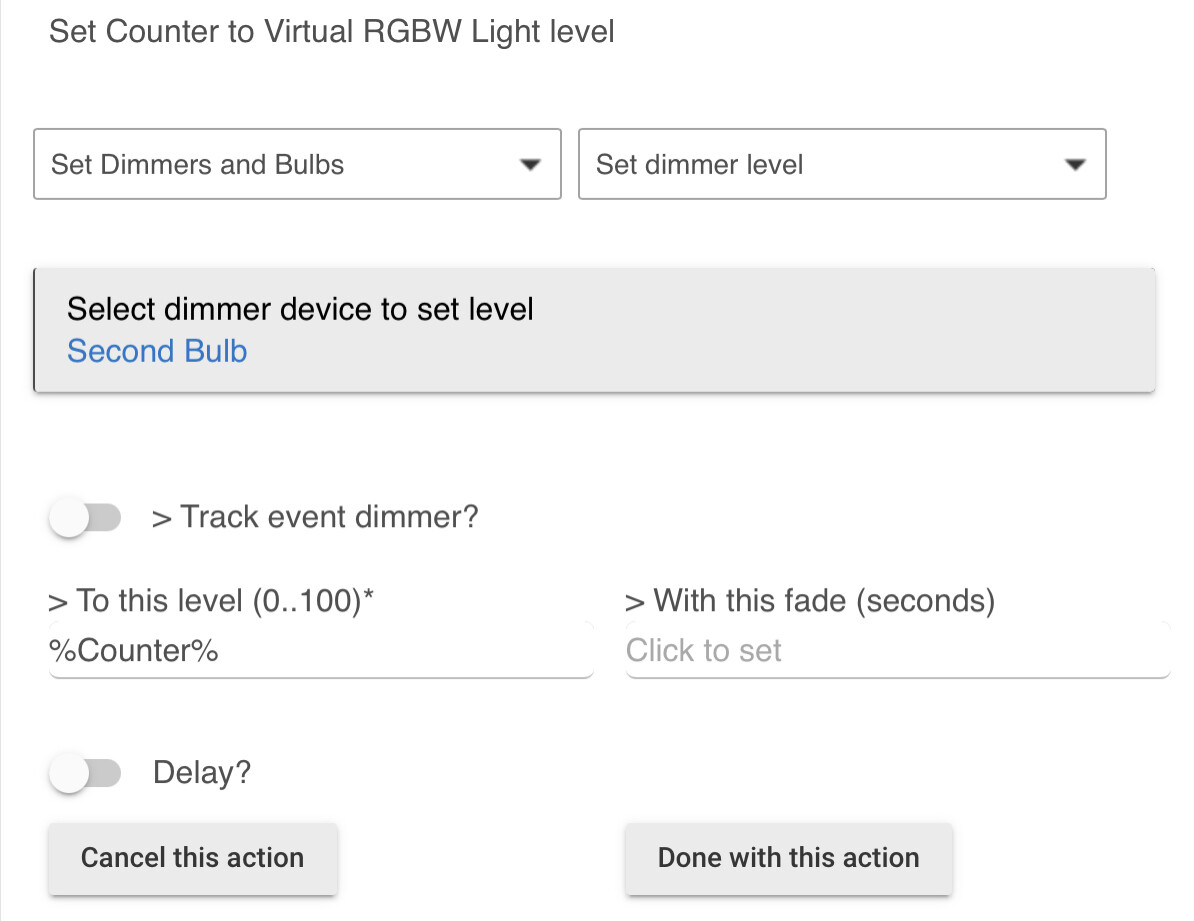Open the Set Dimmers and Bulbs dropdown arrow
This screenshot has height=921, width=1194.
click(x=531, y=164)
